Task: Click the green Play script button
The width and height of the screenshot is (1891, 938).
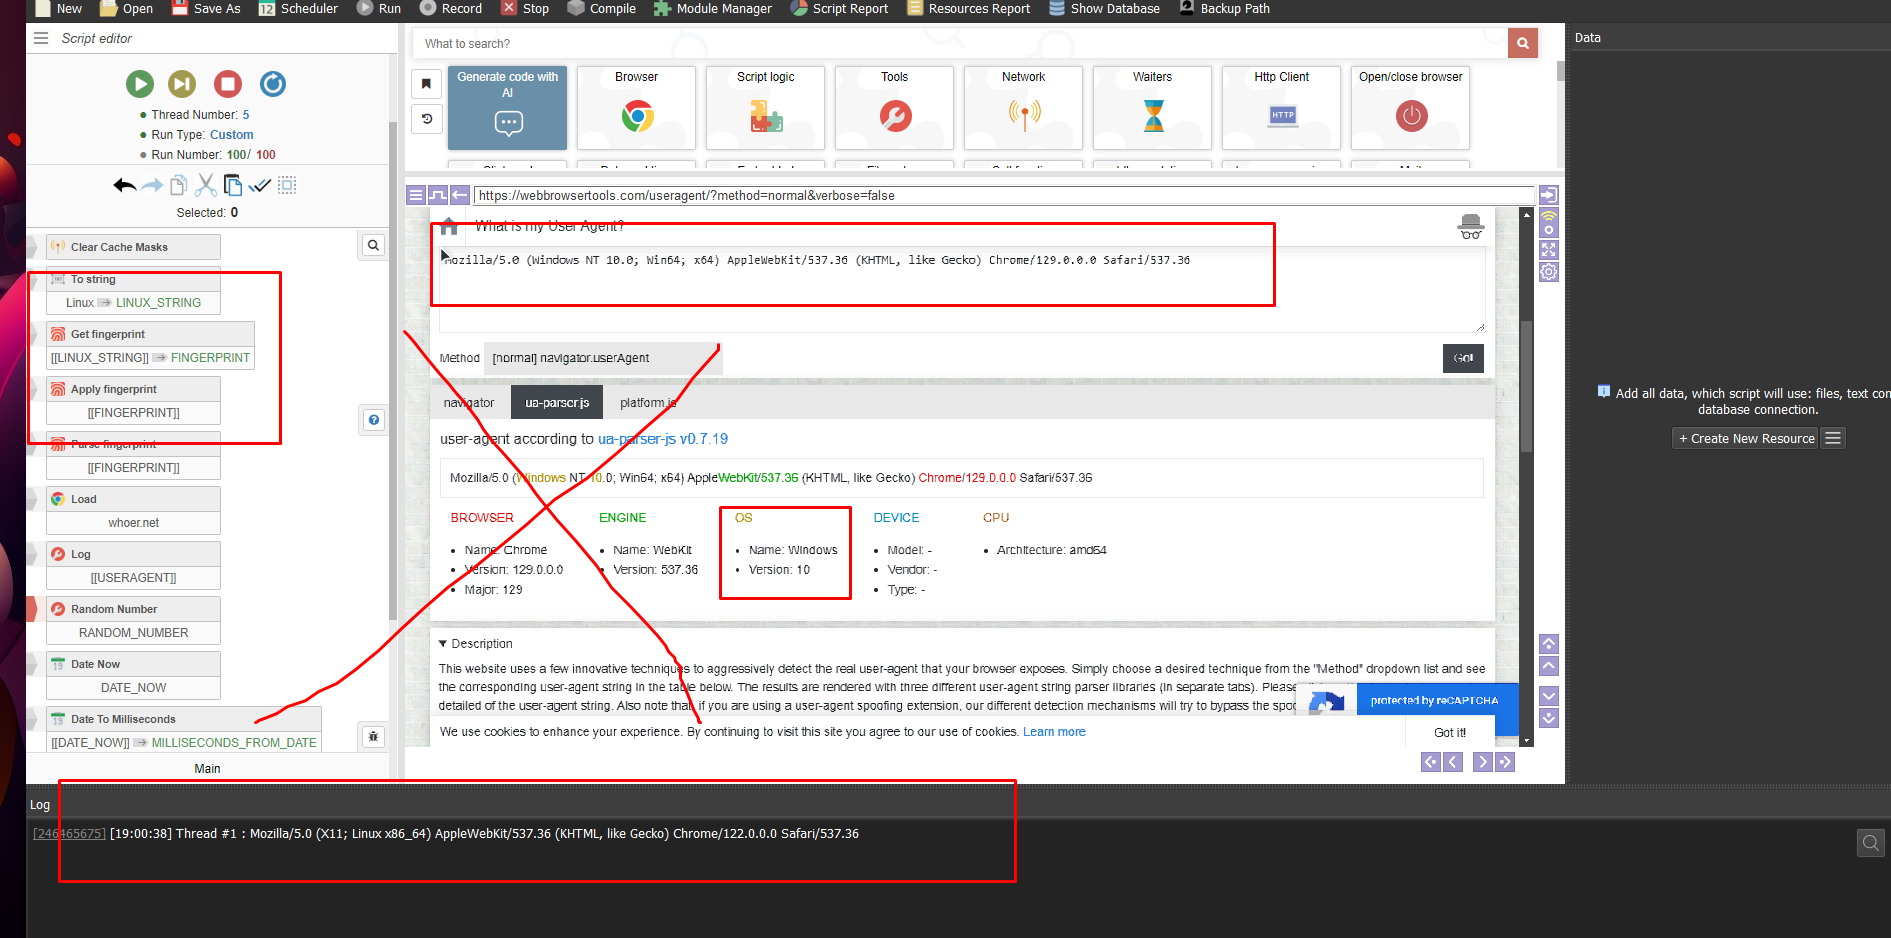Action: (140, 84)
